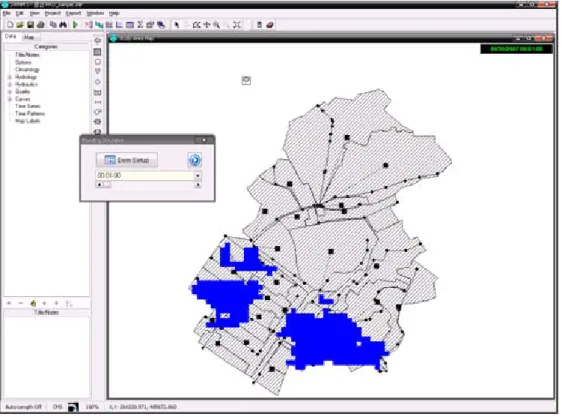Click the dark clipboard toolbar icon
Viewport: 562px width, 417px height.
tap(259, 25)
